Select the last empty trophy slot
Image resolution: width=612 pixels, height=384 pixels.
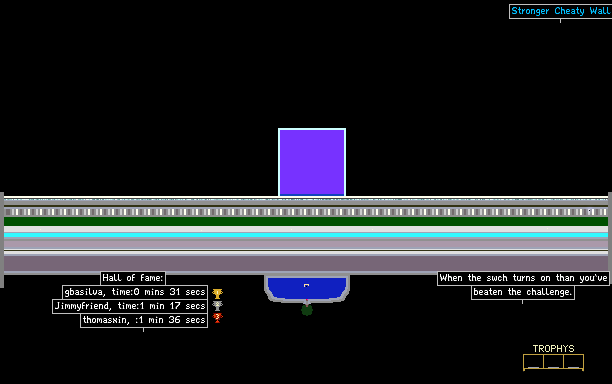573,361
